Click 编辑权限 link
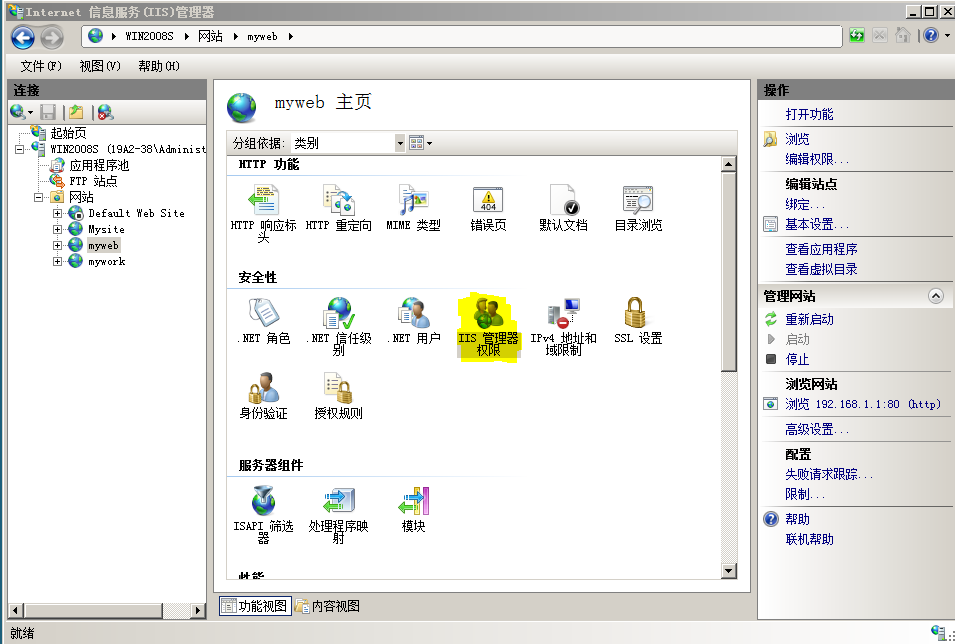Image resolution: width=955 pixels, height=644 pixels. pos(816,159)
